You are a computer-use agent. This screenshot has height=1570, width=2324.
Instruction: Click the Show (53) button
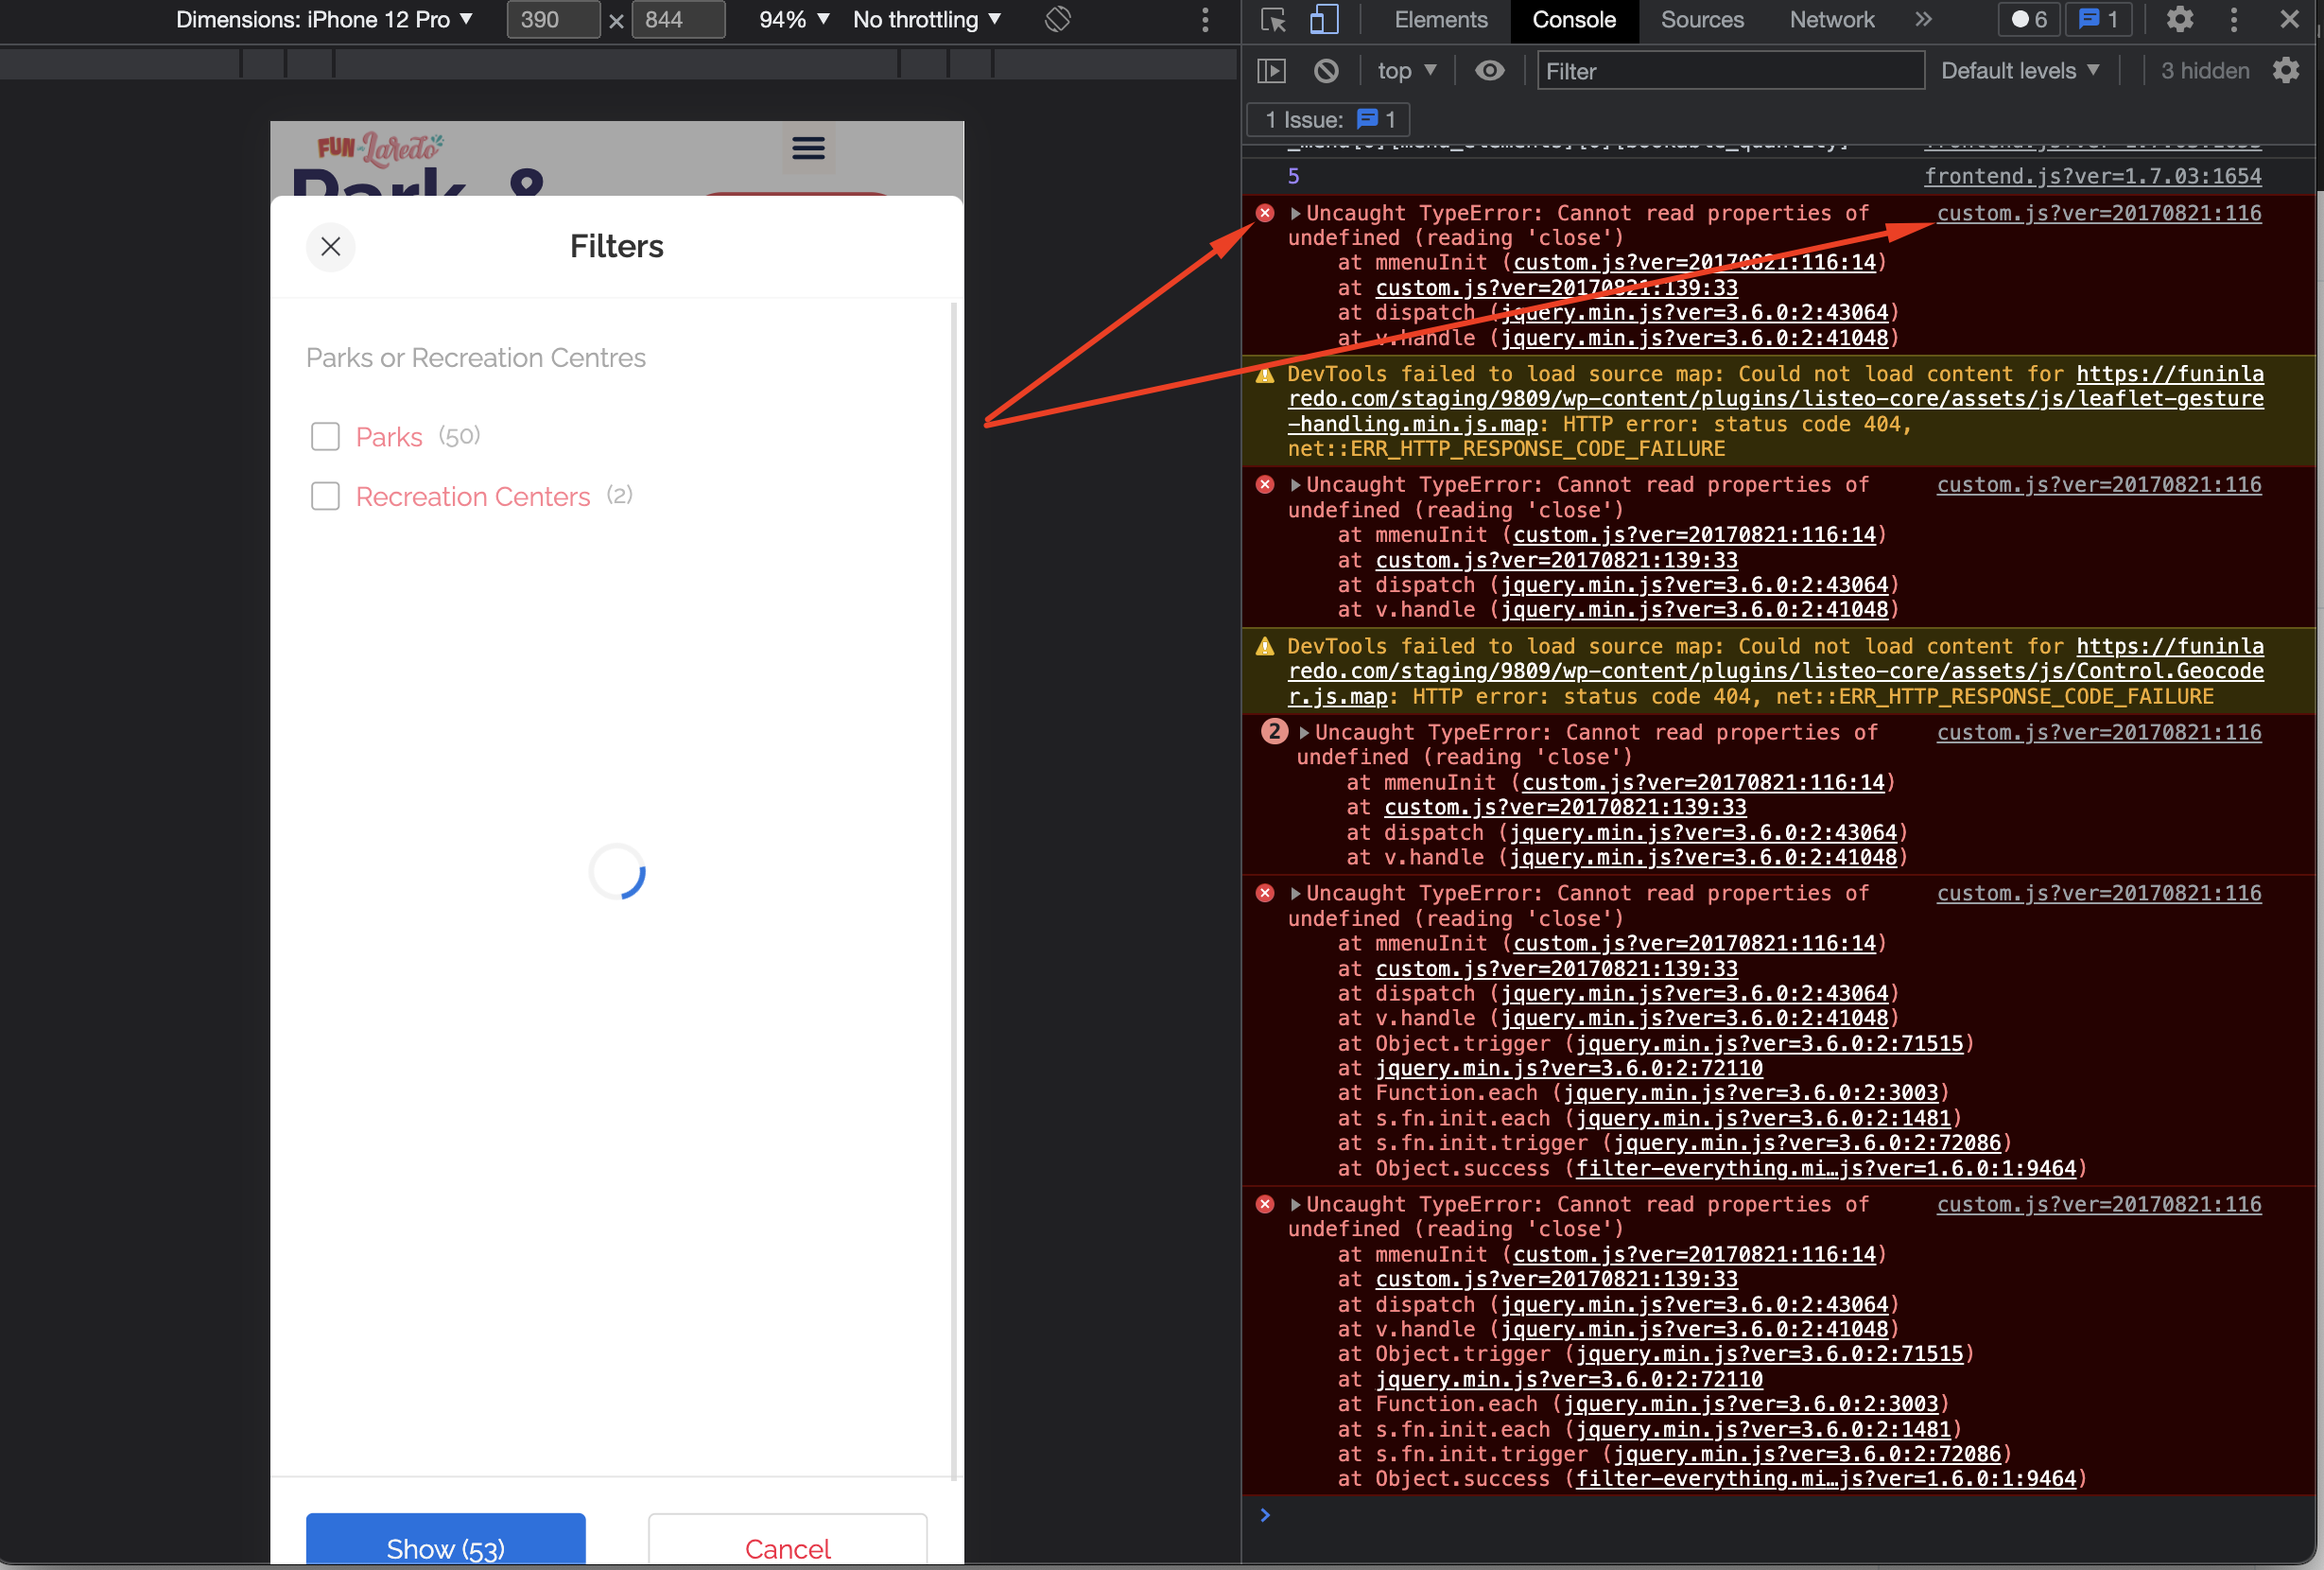446,1540
